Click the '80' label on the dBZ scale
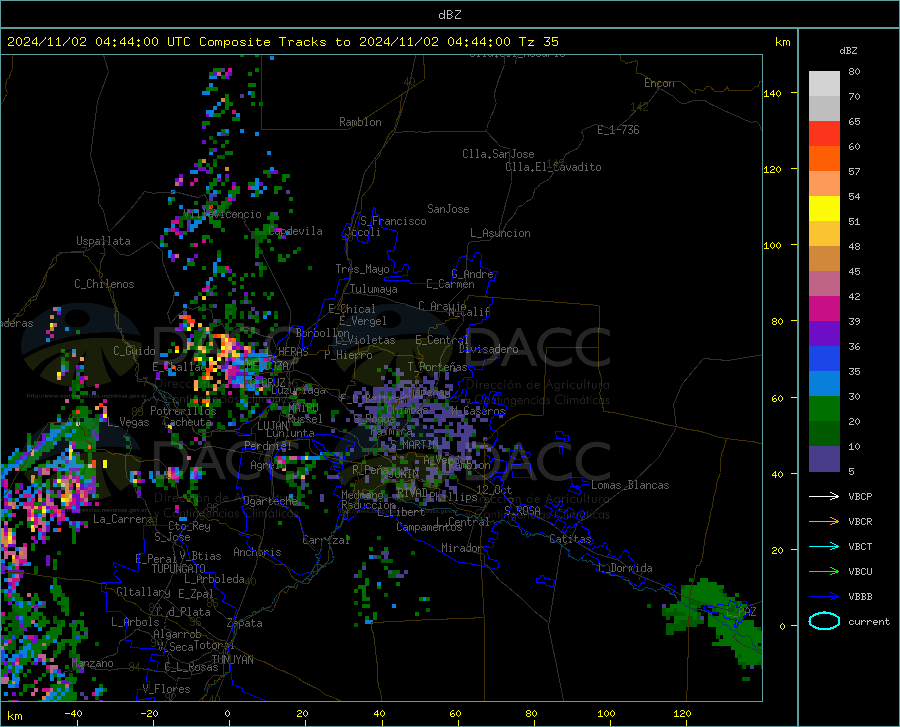This screenshot has height=727, width=900. [854, 72]
